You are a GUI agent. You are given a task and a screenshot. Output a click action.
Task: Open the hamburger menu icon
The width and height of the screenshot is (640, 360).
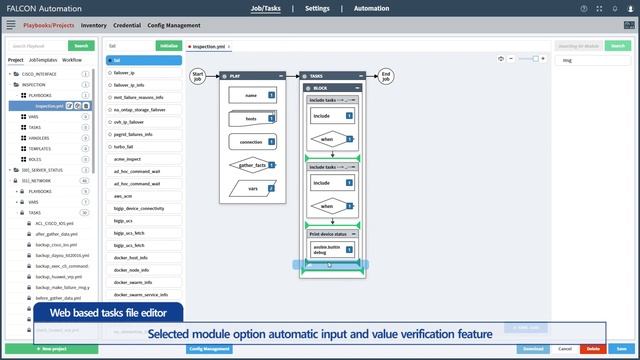(11, 25)
